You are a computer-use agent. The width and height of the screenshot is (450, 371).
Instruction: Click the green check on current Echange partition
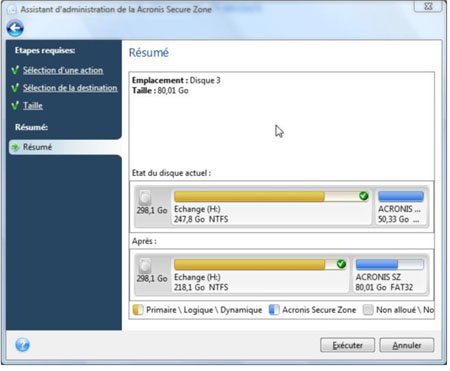364,196
